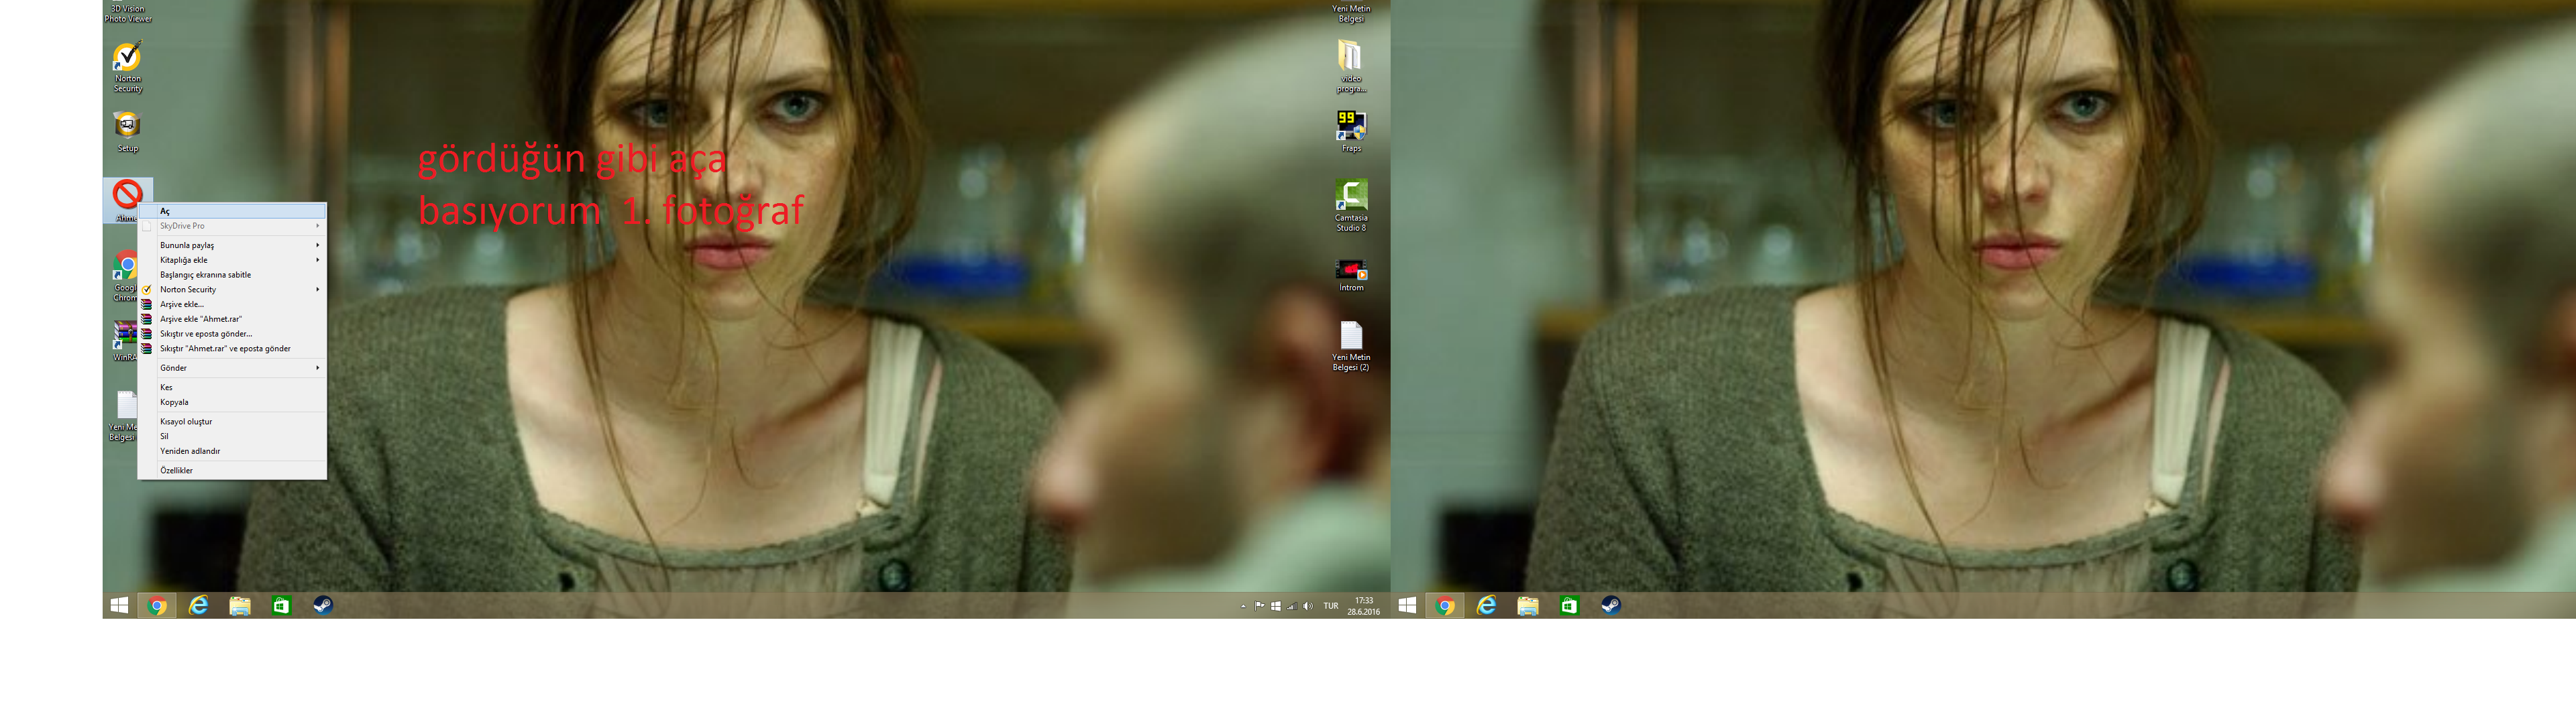Show hidden tray icons arrow
Screen dimensions: 2576x724
1243,606
